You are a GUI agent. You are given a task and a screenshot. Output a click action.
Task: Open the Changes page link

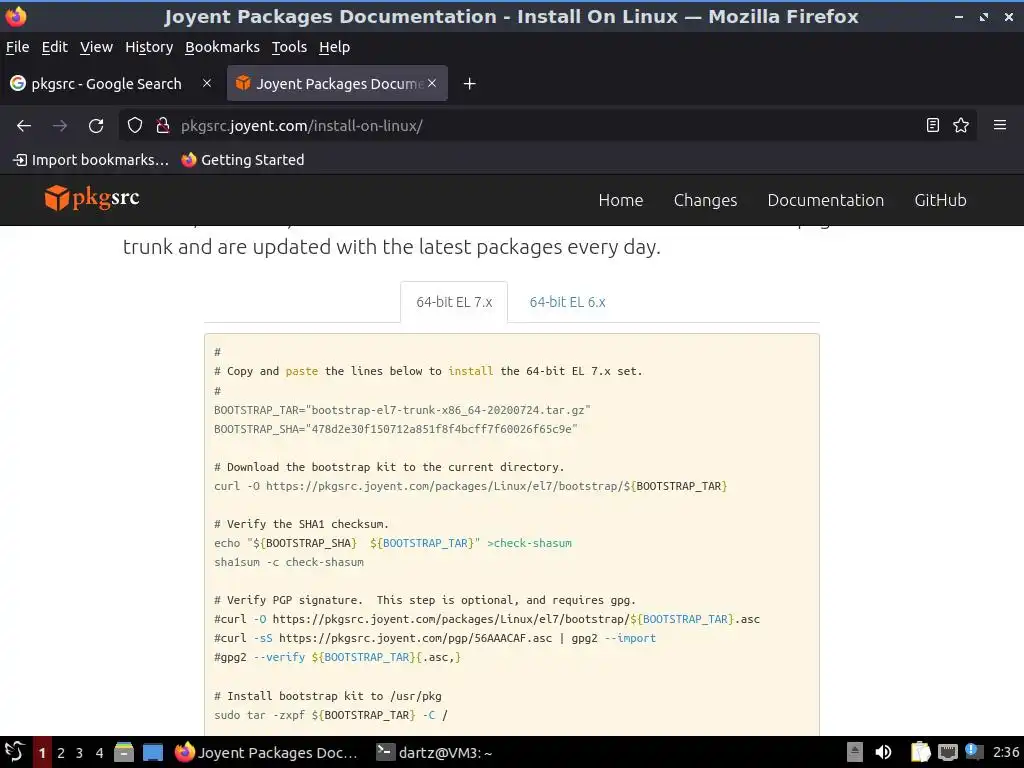[705, 200]
